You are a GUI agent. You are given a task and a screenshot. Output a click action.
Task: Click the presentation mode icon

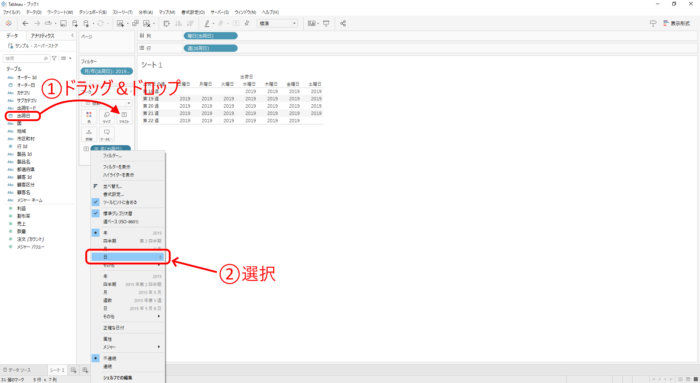coord(326,23)
